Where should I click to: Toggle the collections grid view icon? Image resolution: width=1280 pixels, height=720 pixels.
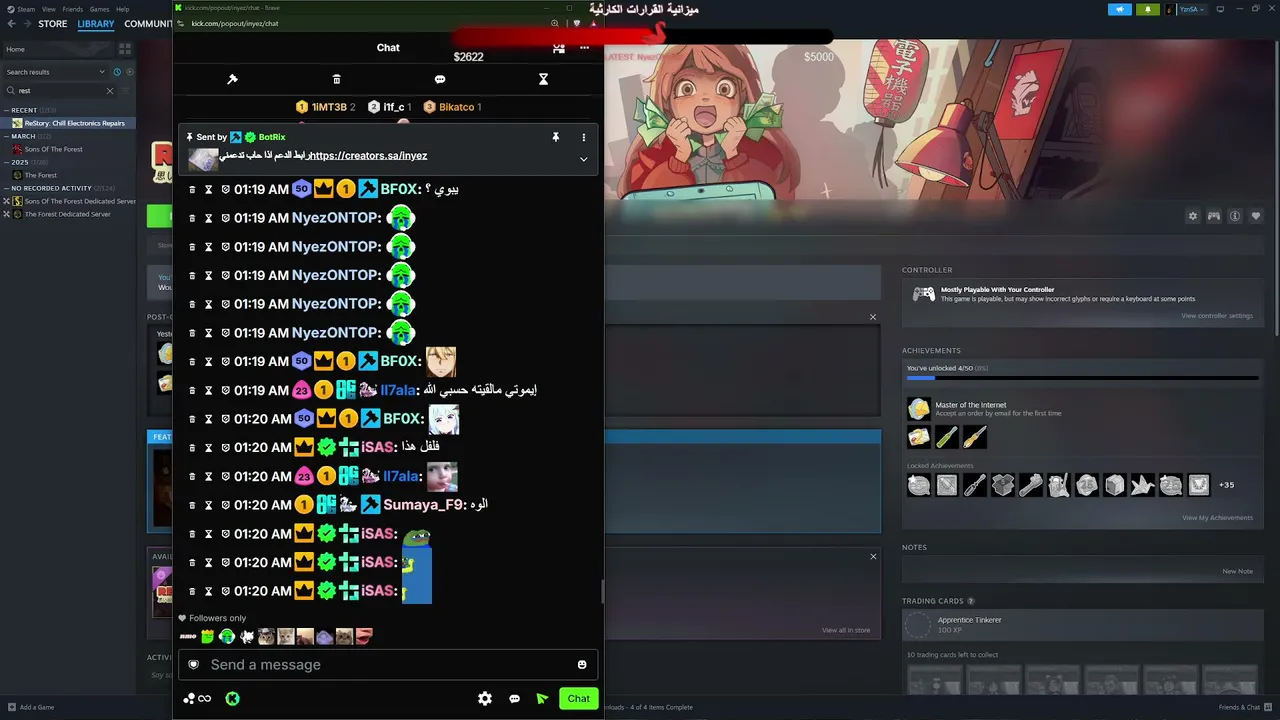point(125,48)
